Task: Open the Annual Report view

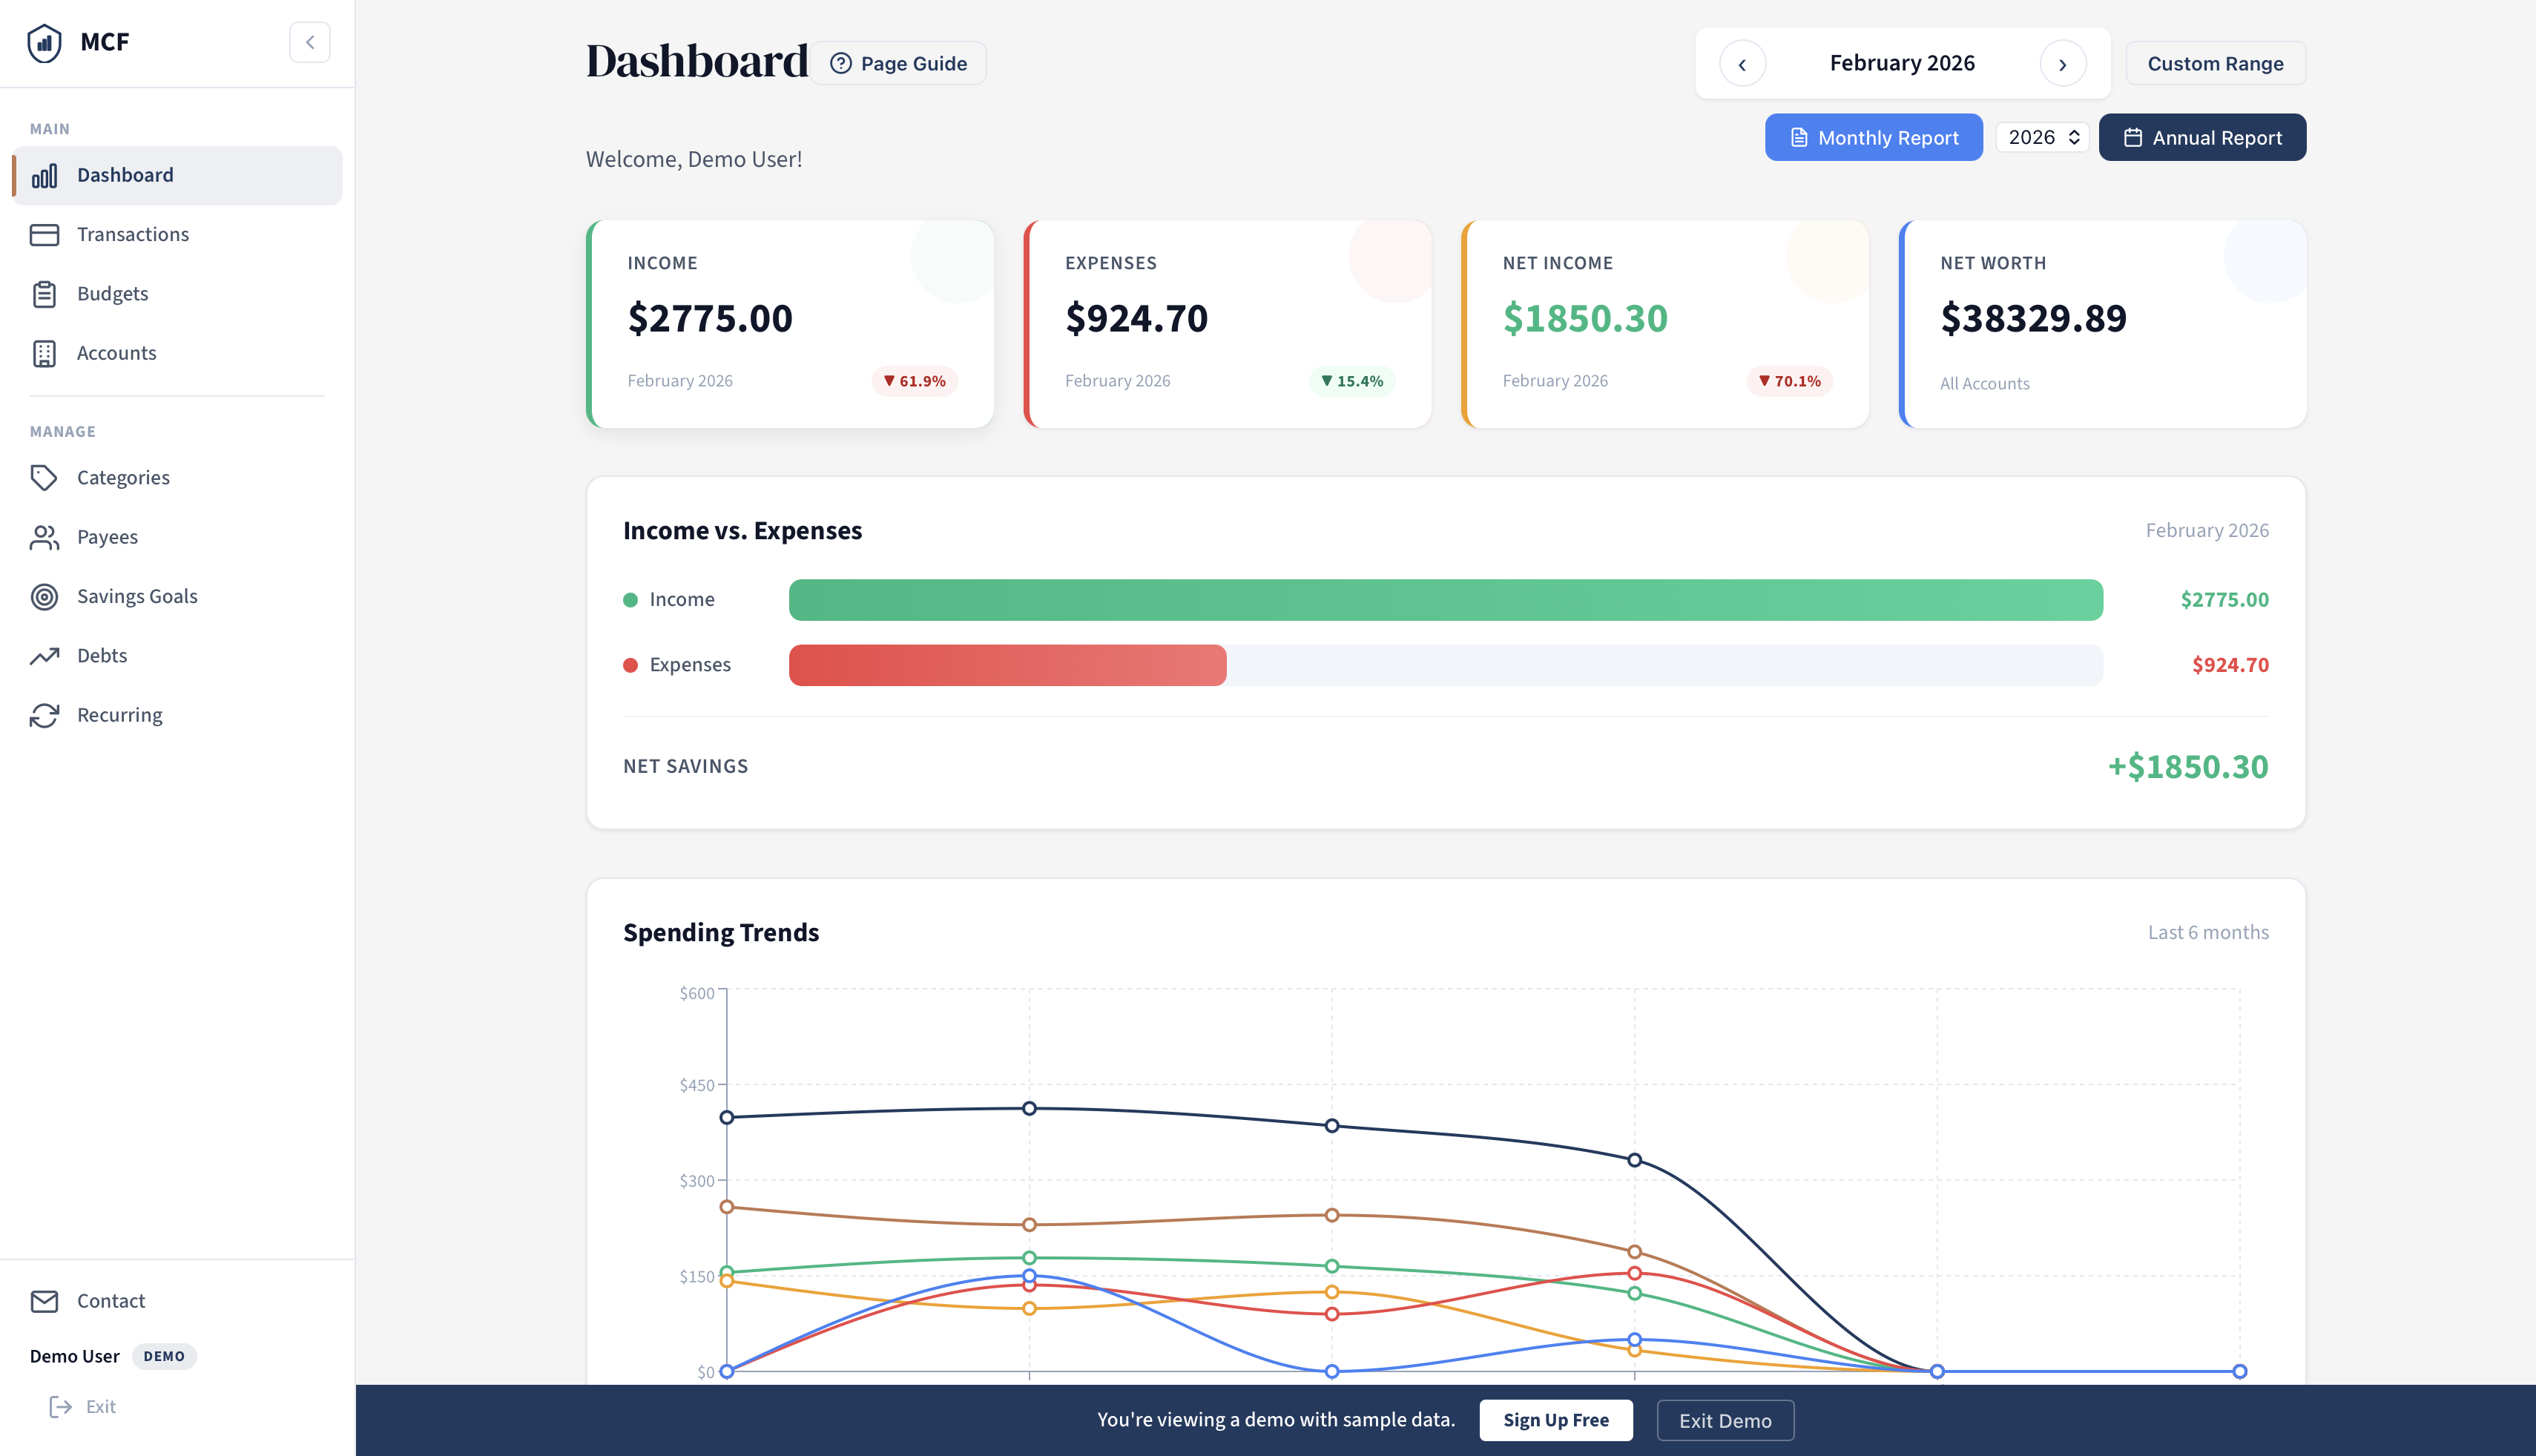Action: point(2202,137)
